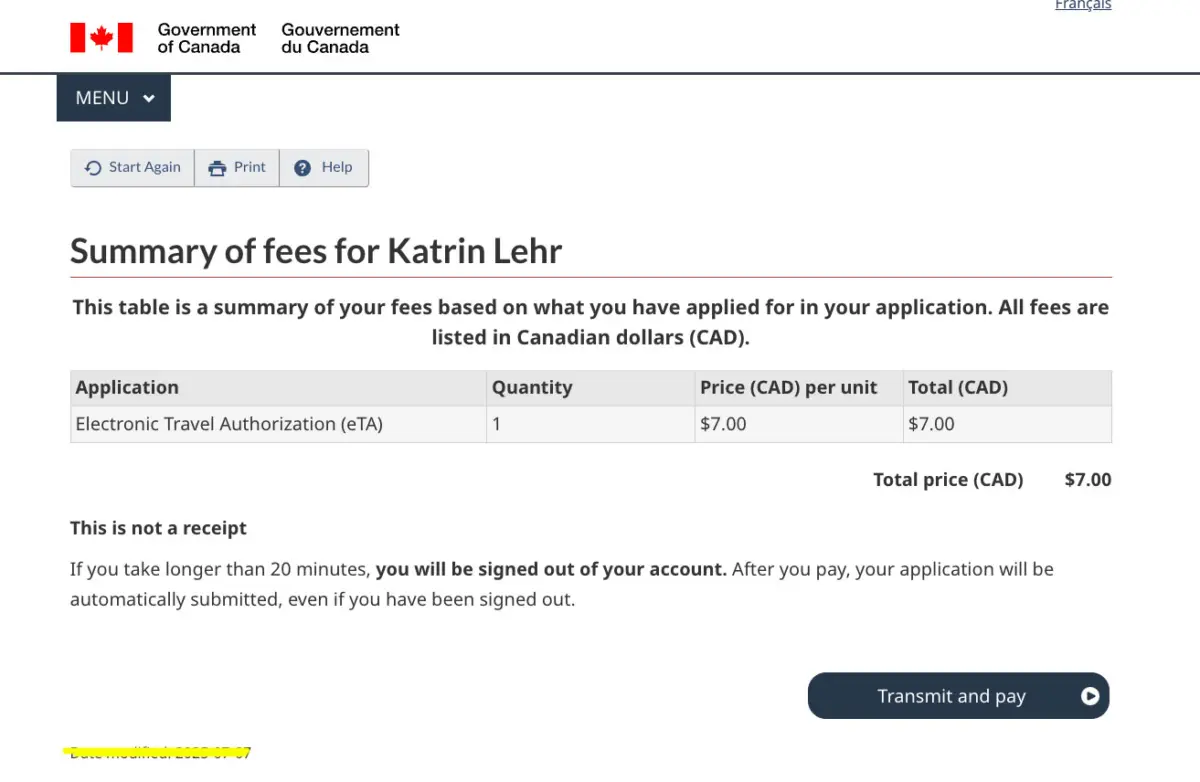Click the Canadian flag logo
Viewport: 1200px width, 782px height.
coord(101,38)
